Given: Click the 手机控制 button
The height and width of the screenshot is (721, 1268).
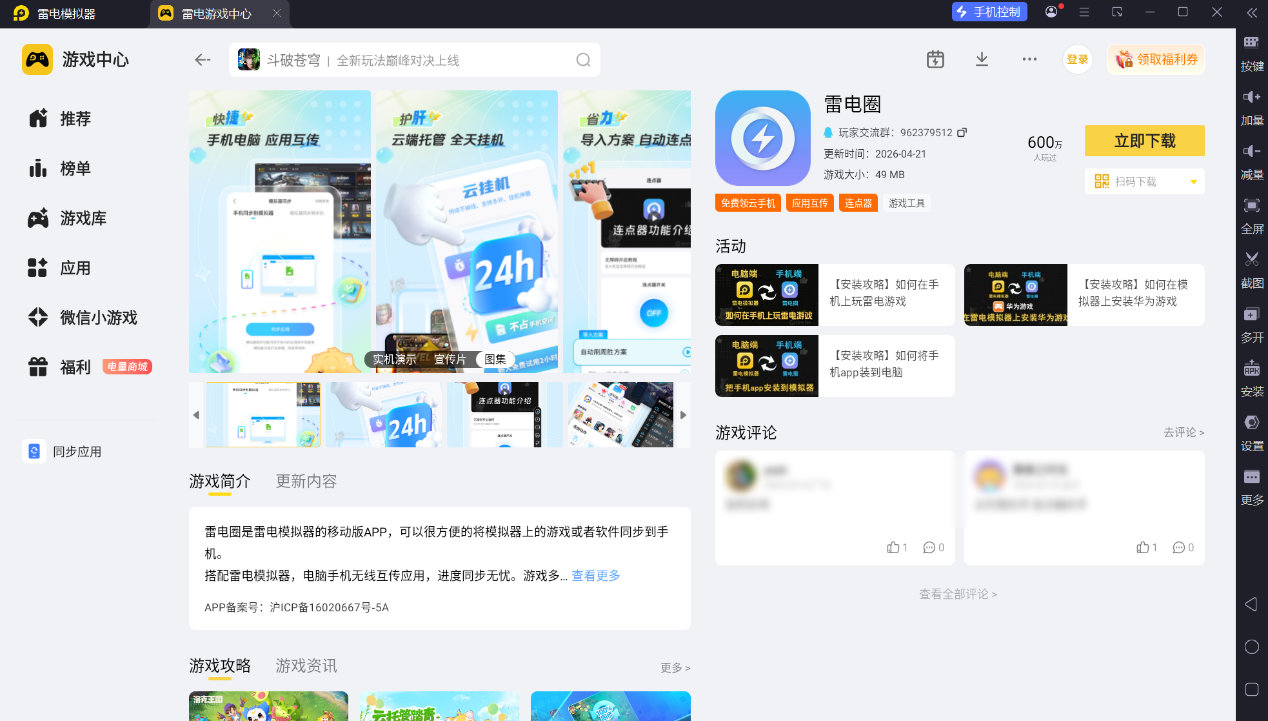Looking at the screenshot, I should [988, 12].
